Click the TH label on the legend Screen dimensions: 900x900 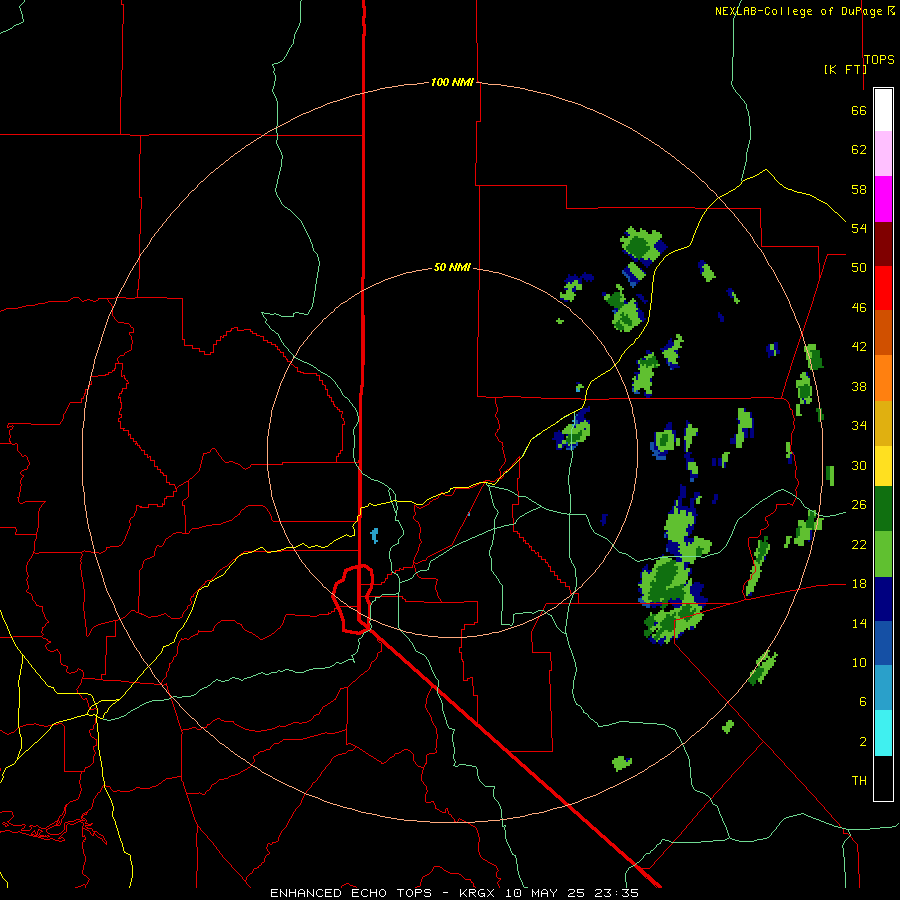(859, 781)
